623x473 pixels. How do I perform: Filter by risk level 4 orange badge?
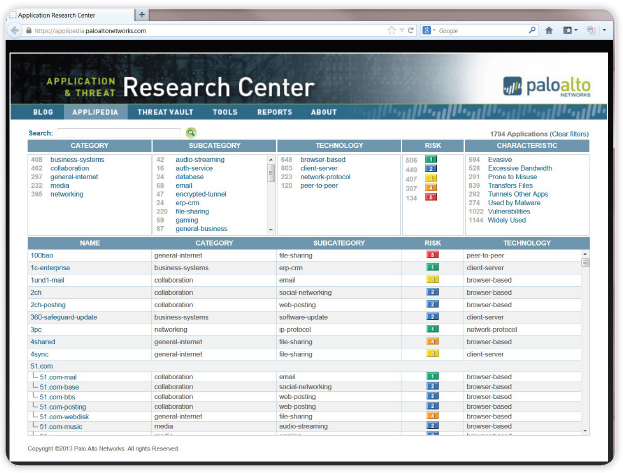(431, 188)
